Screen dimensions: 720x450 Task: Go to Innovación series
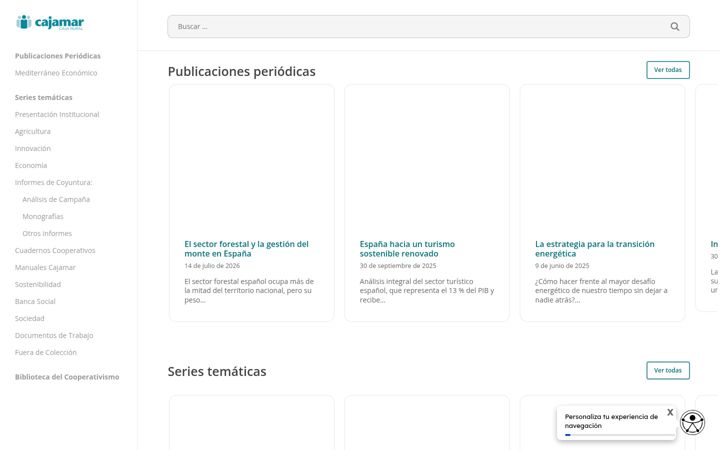[33, 148]
